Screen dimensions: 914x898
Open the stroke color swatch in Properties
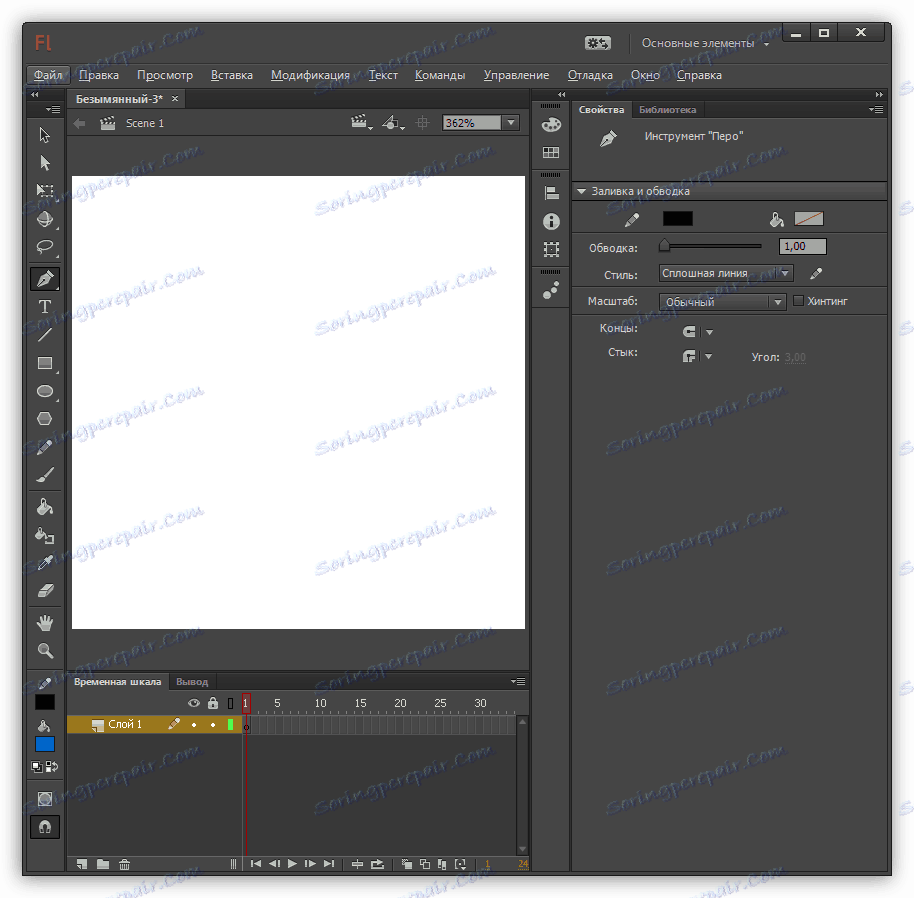tap(677, 219)
